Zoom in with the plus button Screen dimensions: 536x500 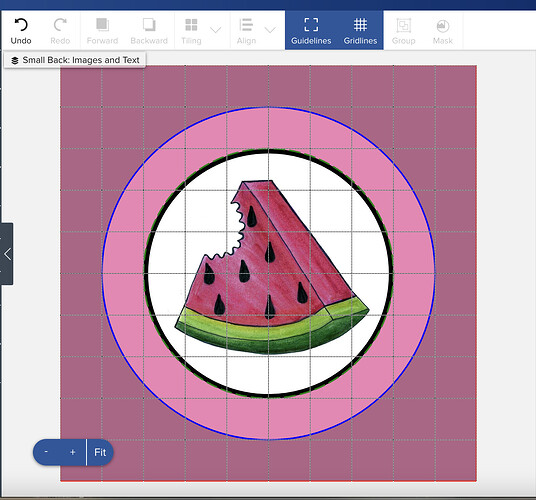pyautogui.click(x=72, y=452)
